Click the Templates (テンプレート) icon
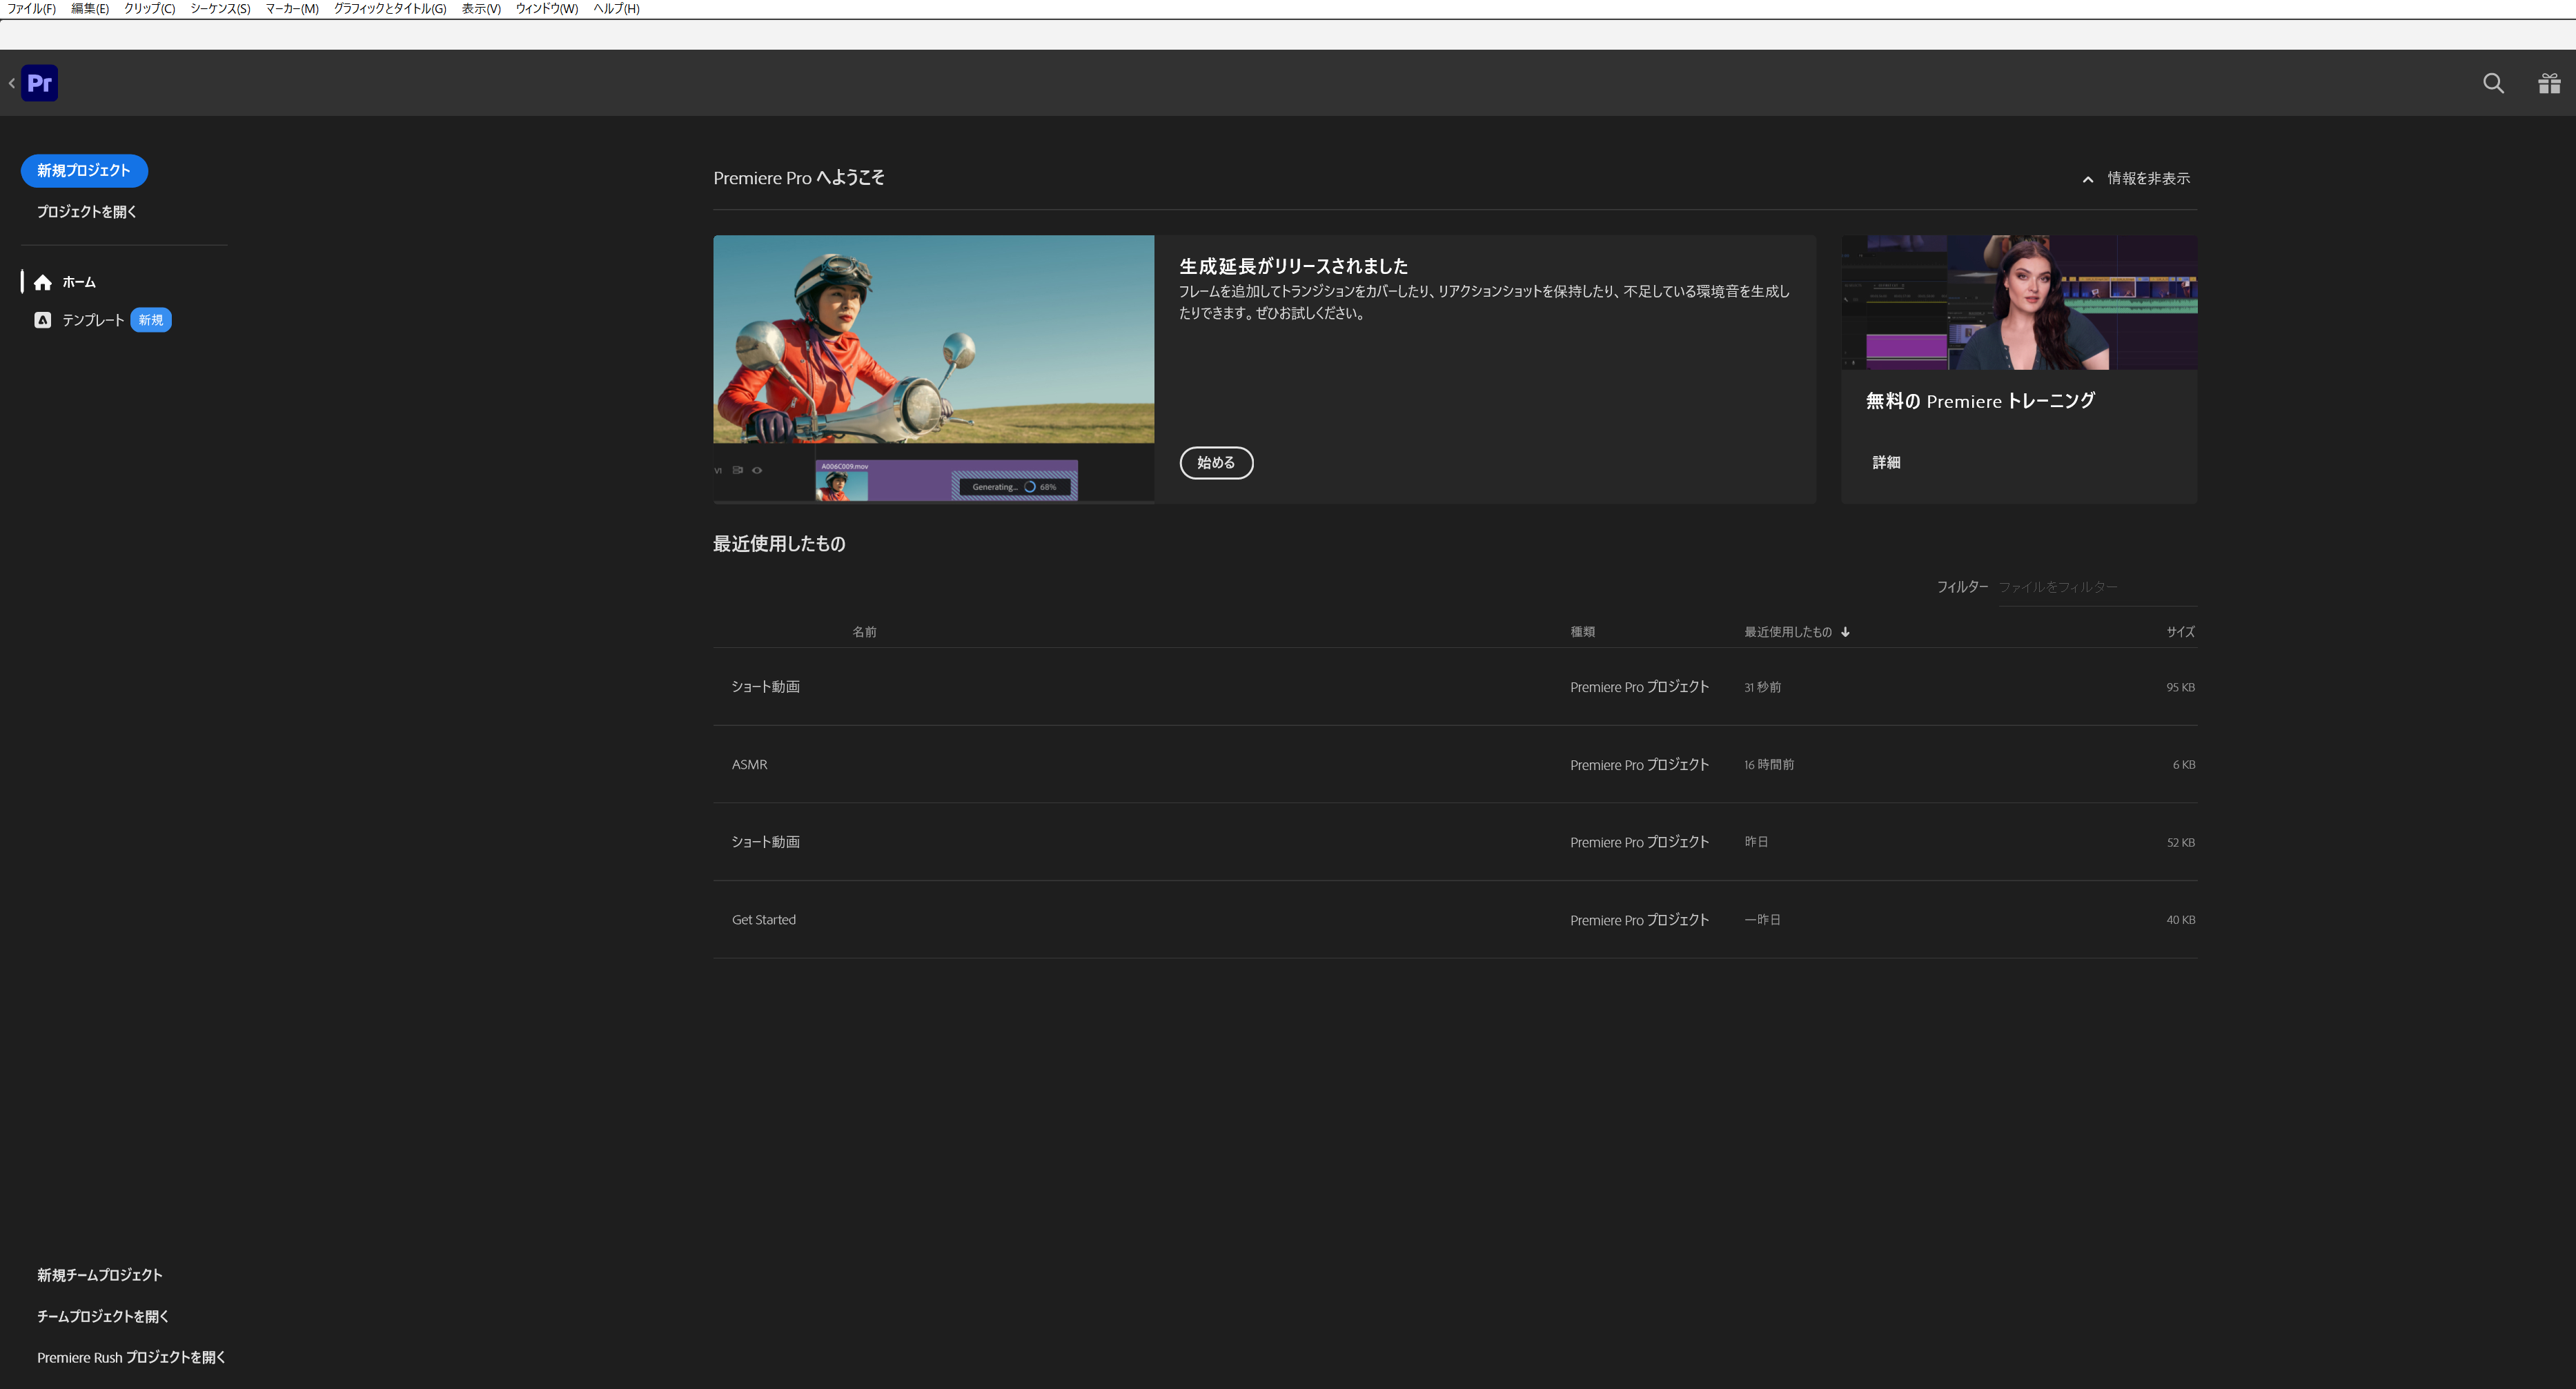This screenshot has width=2576, height=1389. pyautogui.click(x=42, y=320)
